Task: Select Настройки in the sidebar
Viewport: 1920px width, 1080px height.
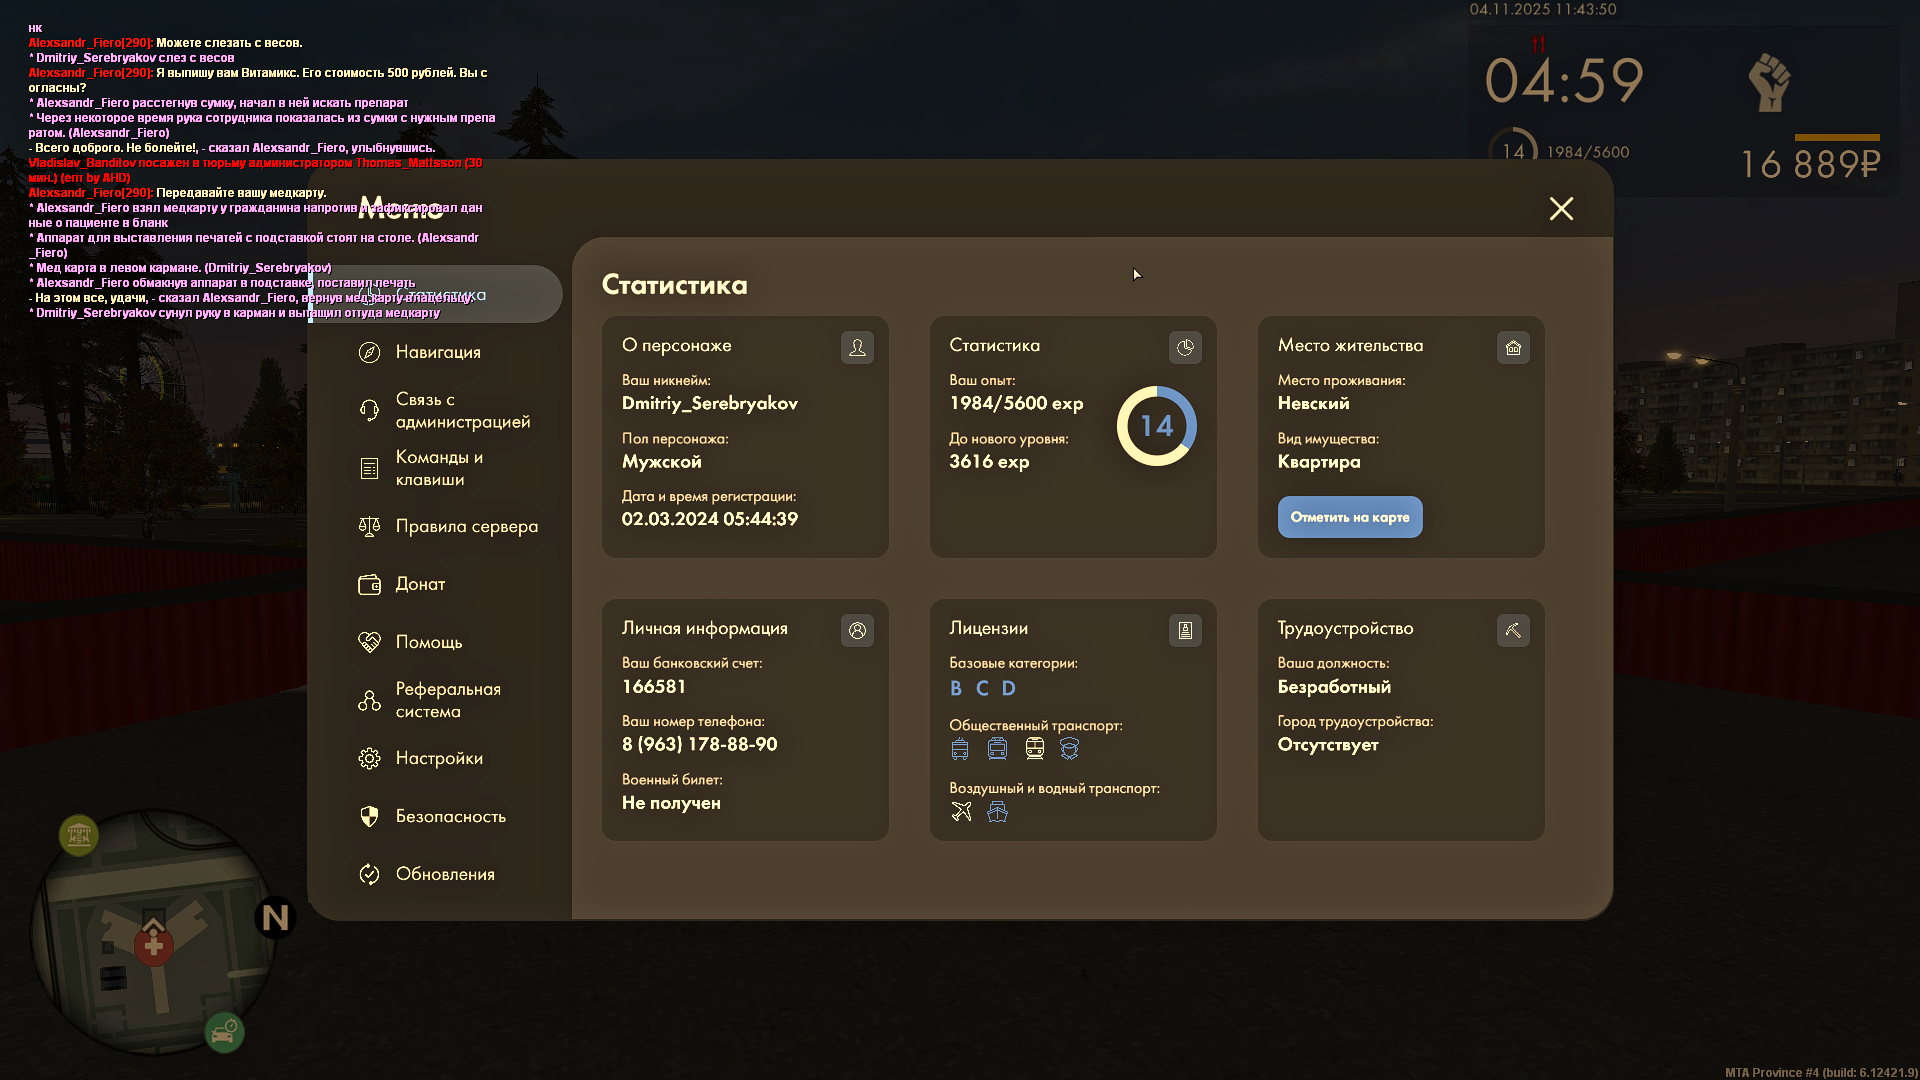Action: coord(438,758)
